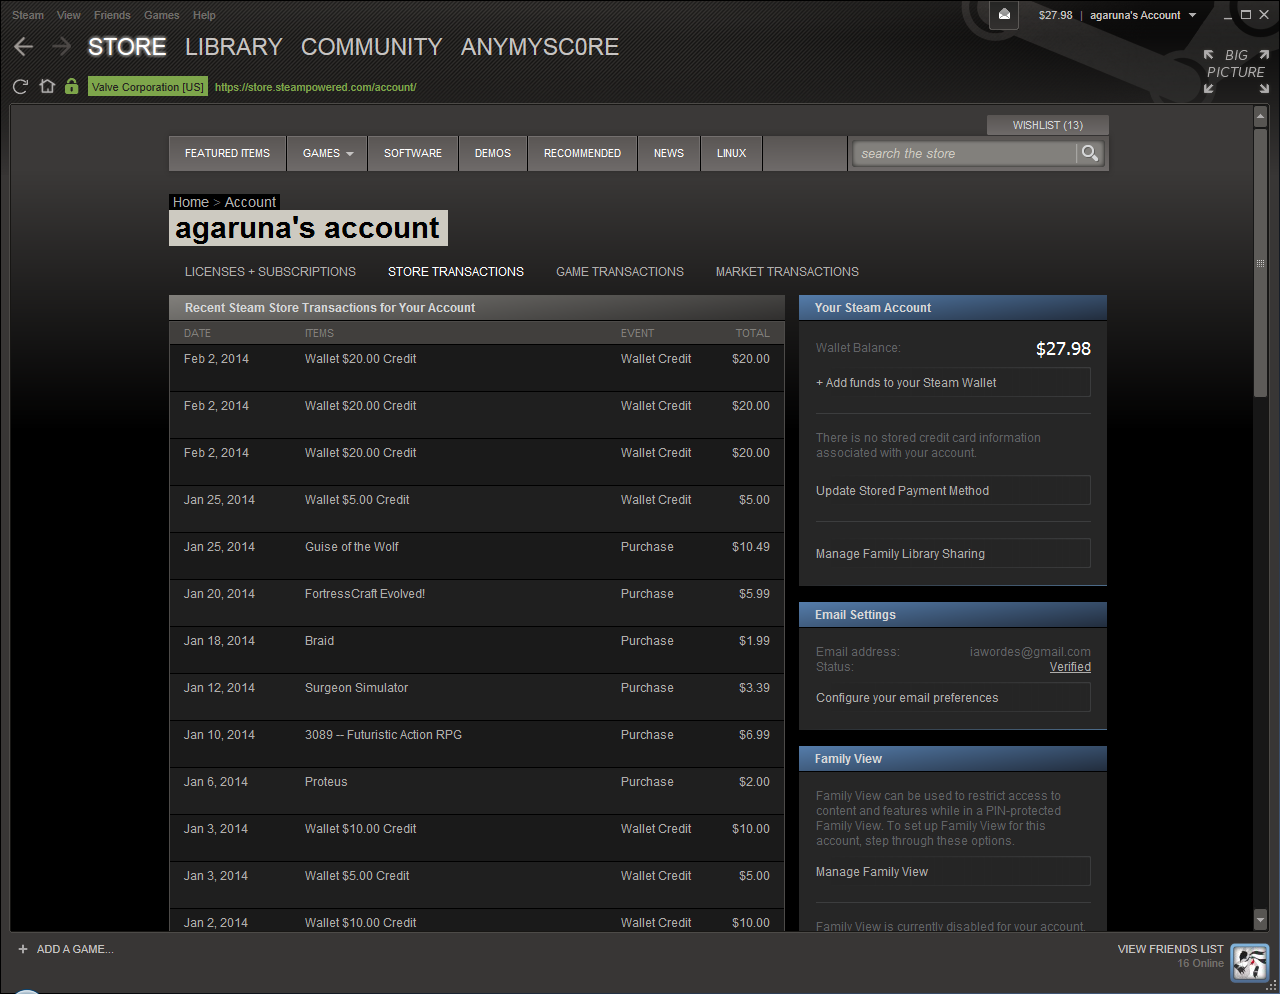Click the store URL address text
This screenshot has width=1280, height=994.
pyautogui.click(x=315, y=87)
